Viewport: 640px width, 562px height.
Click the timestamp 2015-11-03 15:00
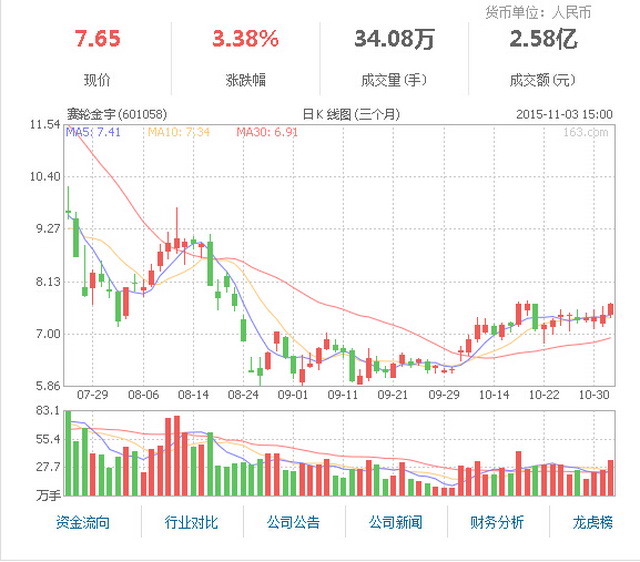pos(564,114)
